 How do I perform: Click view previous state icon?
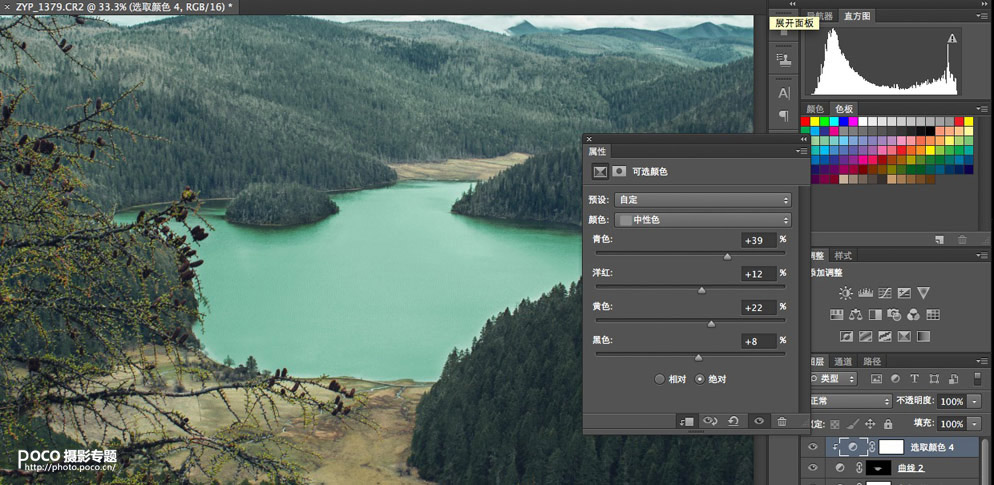point(710,421)
